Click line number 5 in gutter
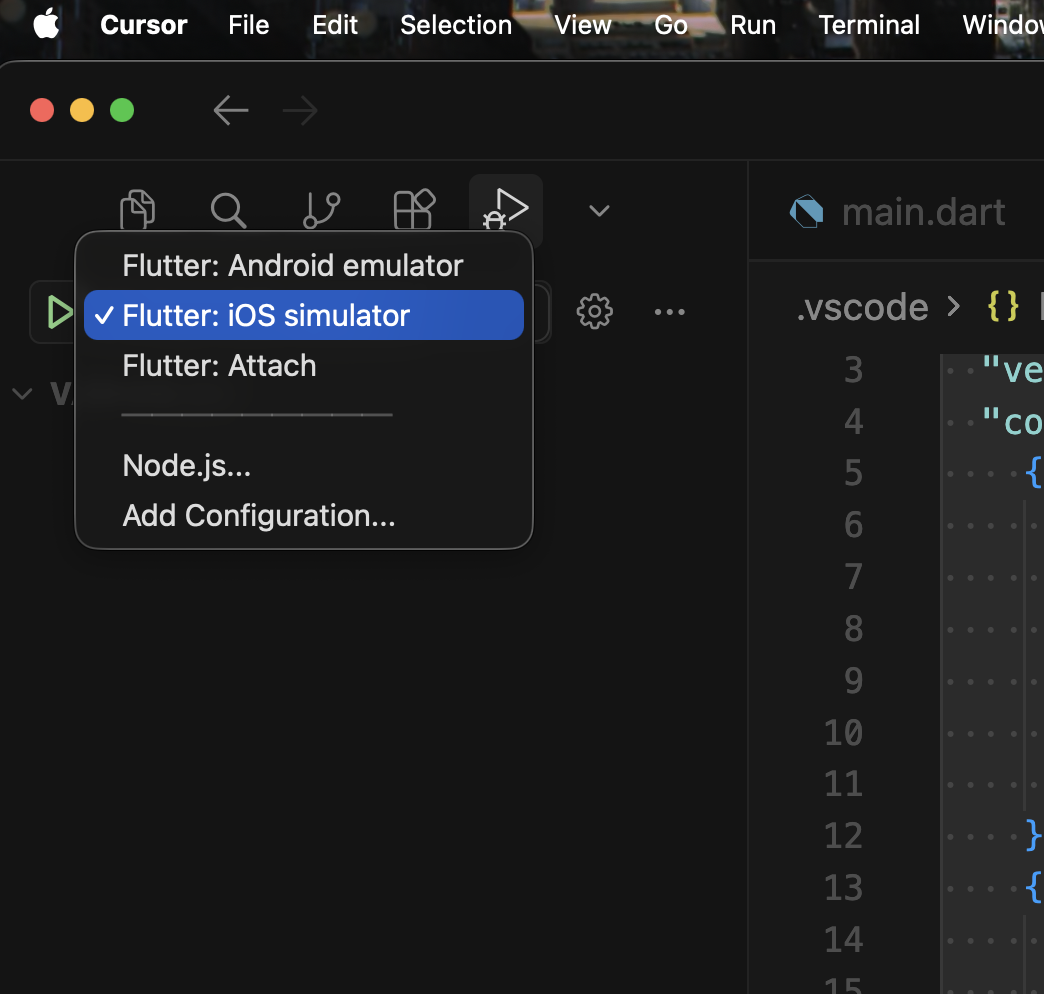The height and width of the screenshot is (994, 1044). [854, 473]
